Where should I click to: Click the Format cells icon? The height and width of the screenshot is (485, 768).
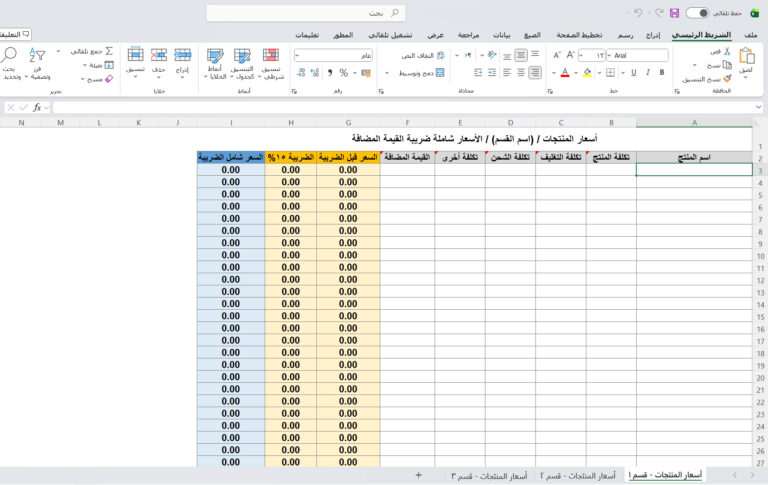(135, 54)
